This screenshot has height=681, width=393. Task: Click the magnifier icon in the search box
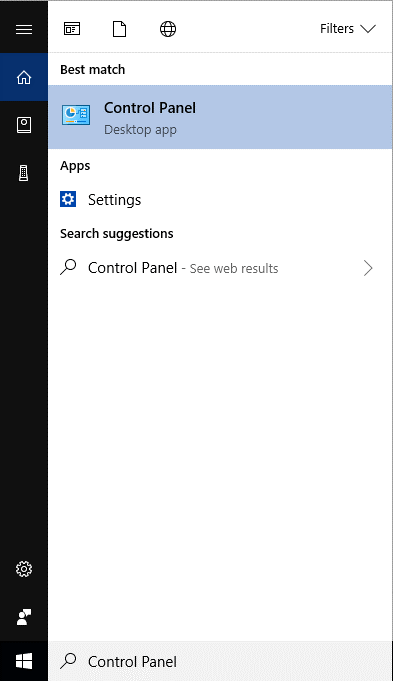(68, 661)
